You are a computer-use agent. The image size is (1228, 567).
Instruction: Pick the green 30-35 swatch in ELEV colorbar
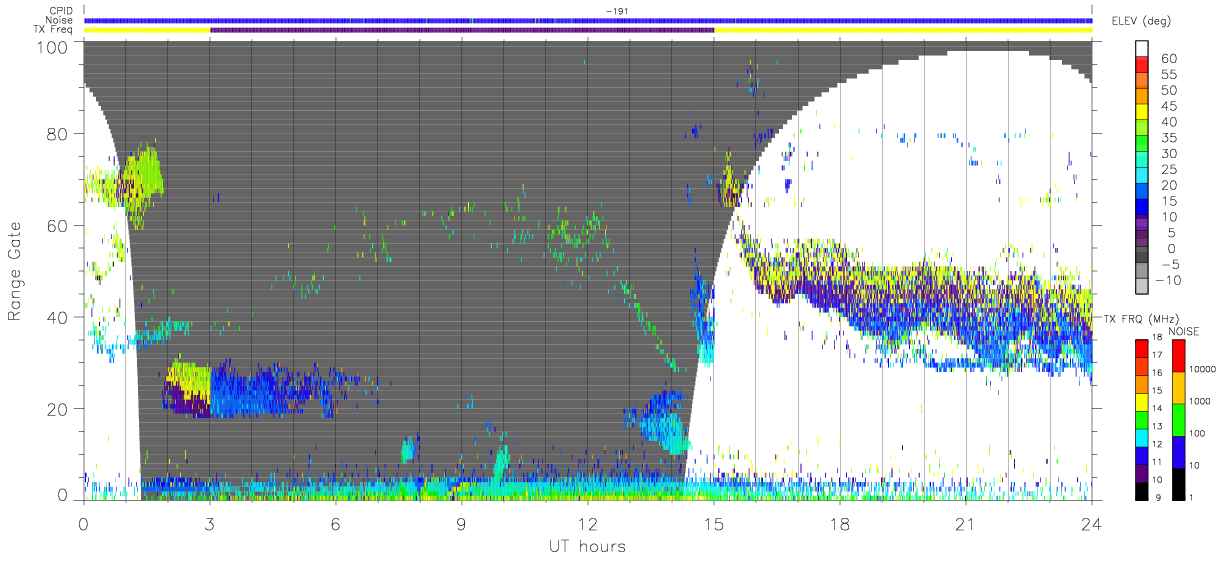(x=1143, y=144)
